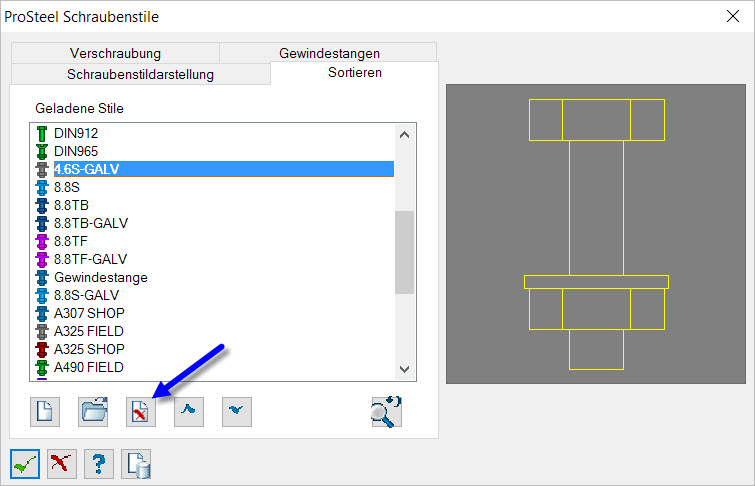Select DIN965 style in list
755x486 pixels.
[x=76, y=151]
